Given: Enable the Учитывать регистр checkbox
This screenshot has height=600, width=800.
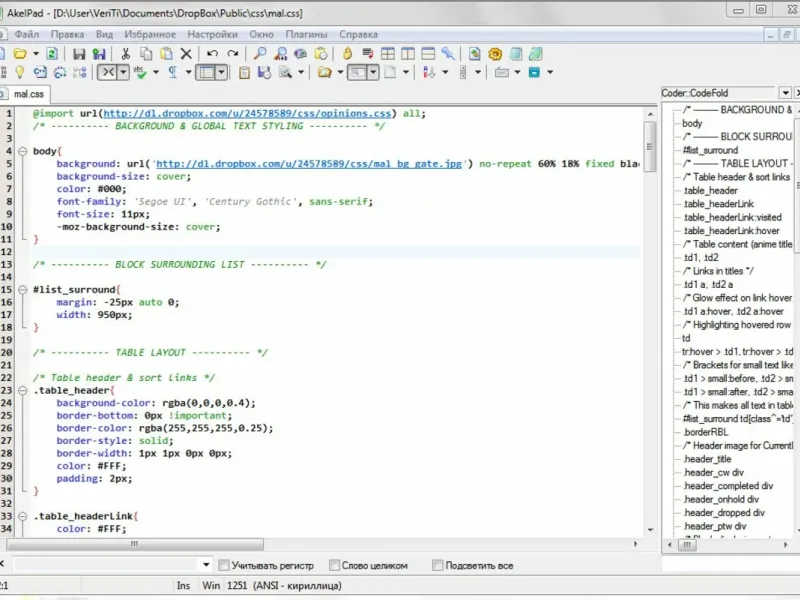Looking at the screenshot, I should click(x=225, y=565).
